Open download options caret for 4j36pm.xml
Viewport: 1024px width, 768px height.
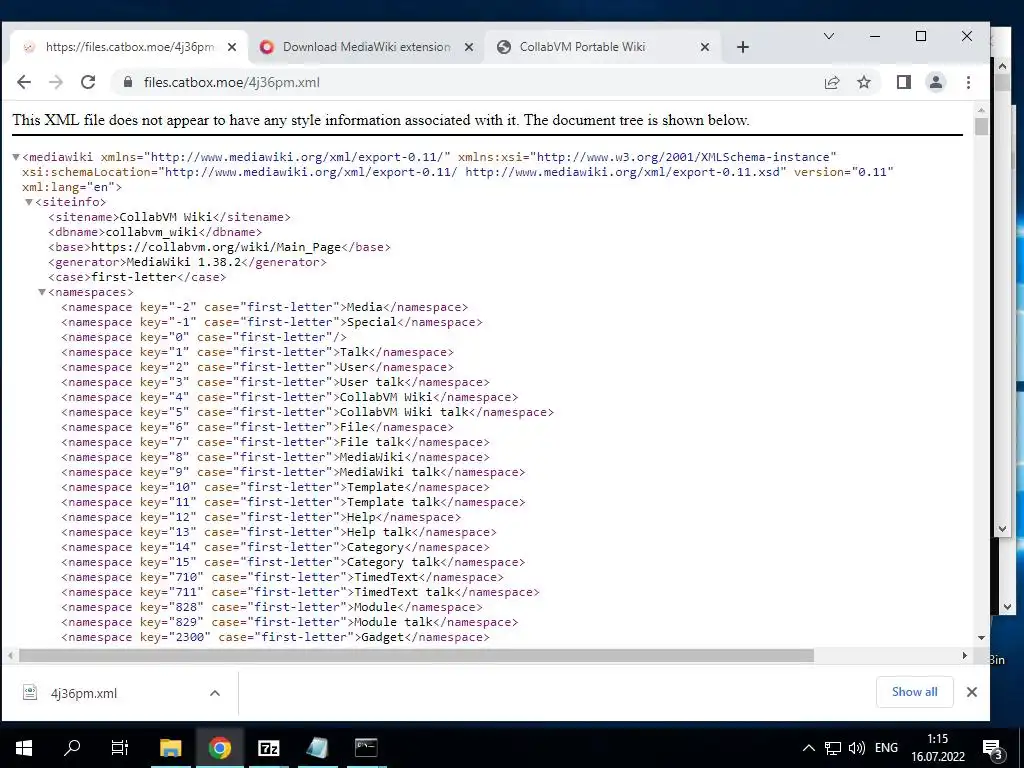coord(215,693)
